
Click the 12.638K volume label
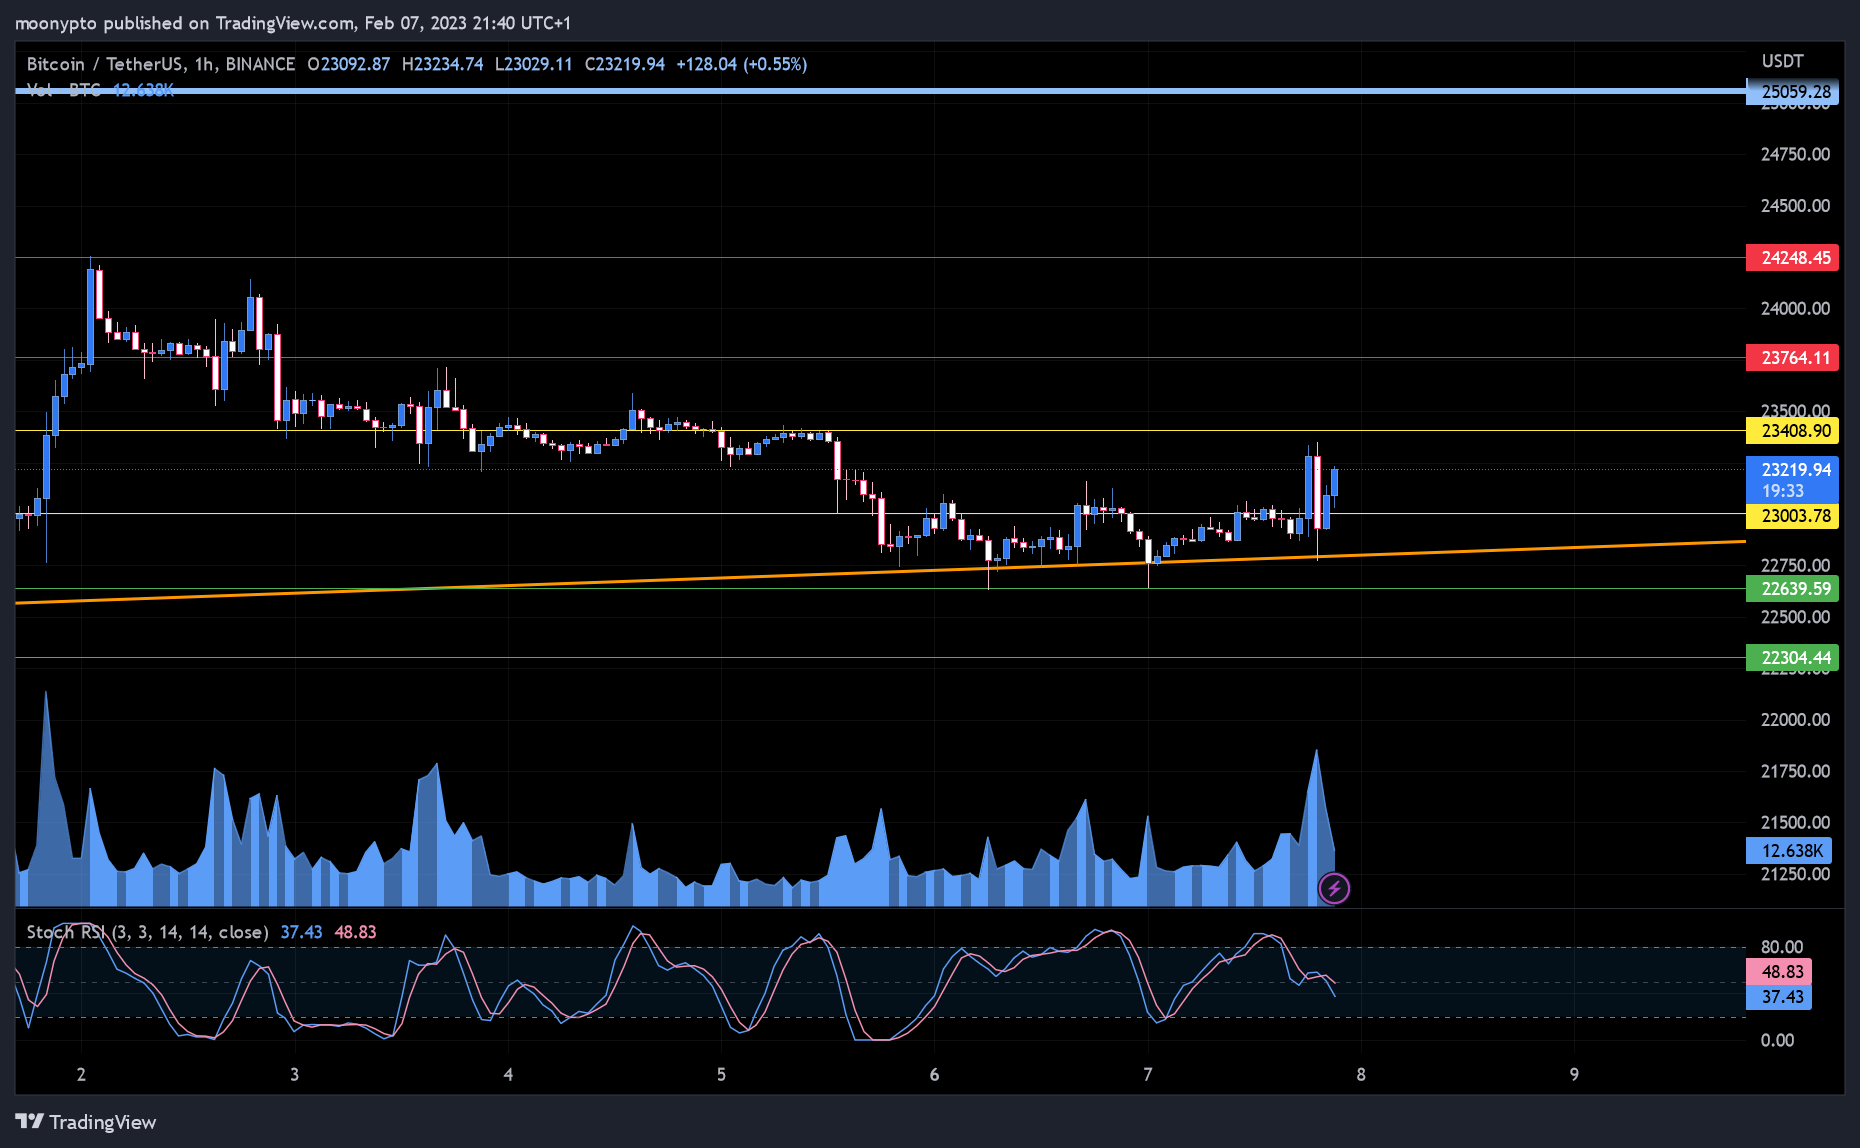click(x=1791, y=851)
